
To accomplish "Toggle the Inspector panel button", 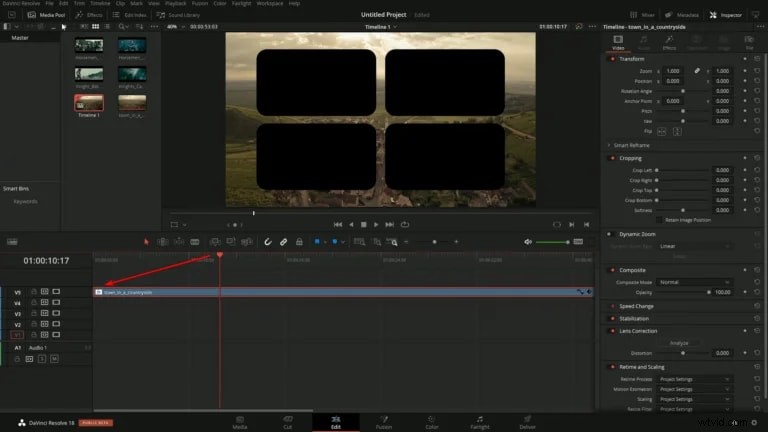I will pyautogui.click(x=725, y=15).
